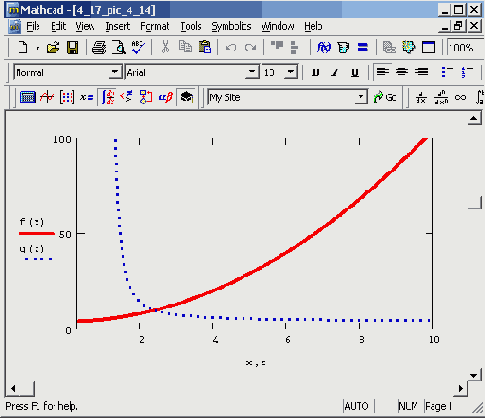This screenshot has width=485, height=418.
Task: Click the Go button beside My Site
Action: pyautogui.click(x=385, y=97)
